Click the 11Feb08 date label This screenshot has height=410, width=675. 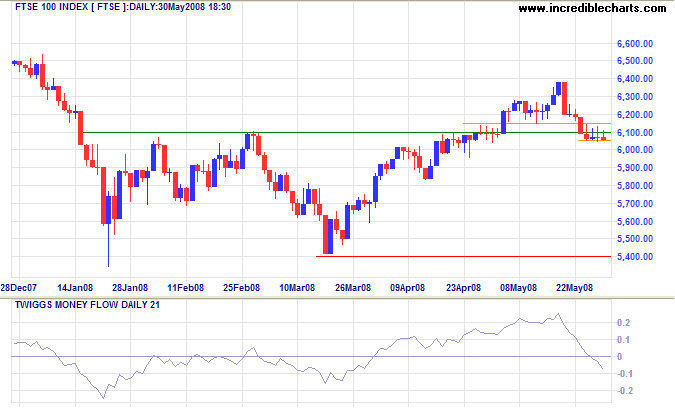coord(186,288)
